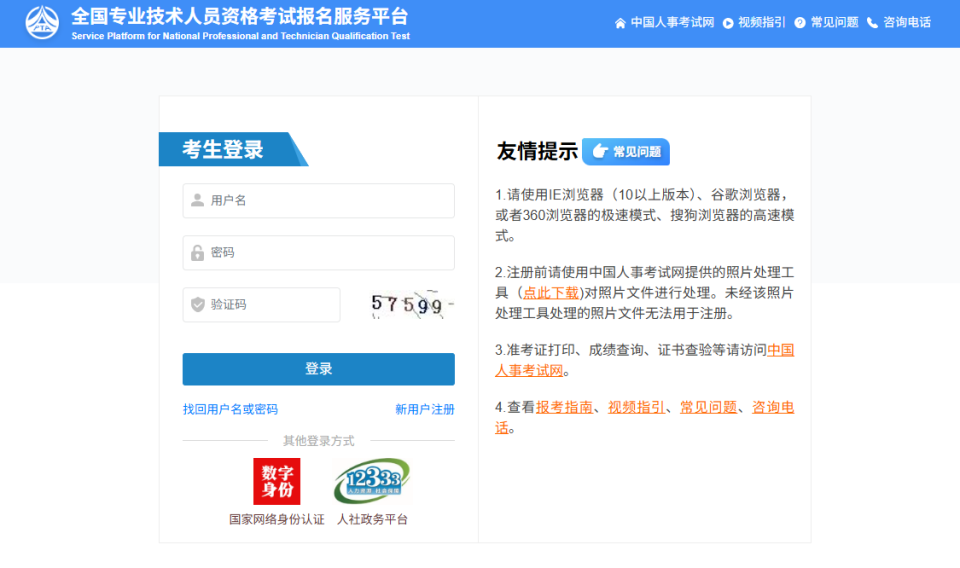Screen dimensions: 960x568
Task: Click the question mark icon beside 常见问题
Action: [x=800, y=23]
